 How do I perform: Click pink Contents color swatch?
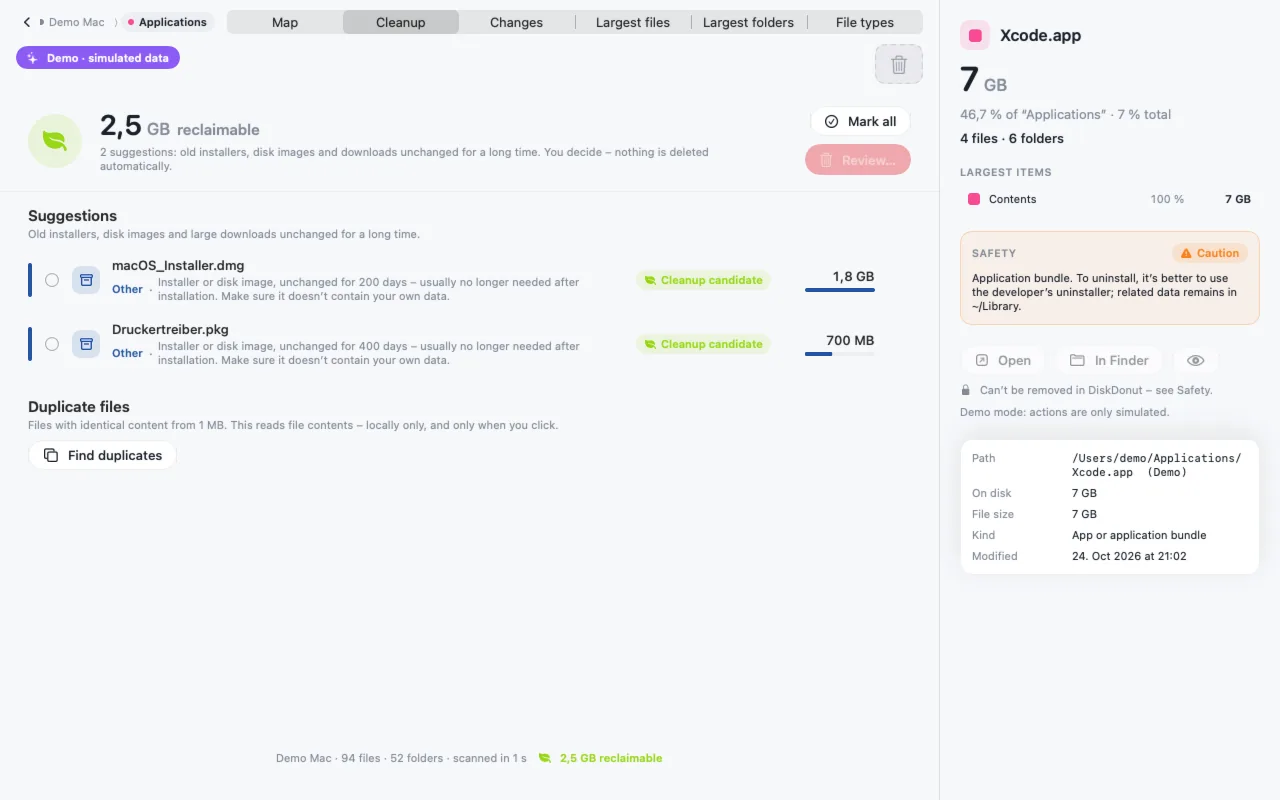974,199
